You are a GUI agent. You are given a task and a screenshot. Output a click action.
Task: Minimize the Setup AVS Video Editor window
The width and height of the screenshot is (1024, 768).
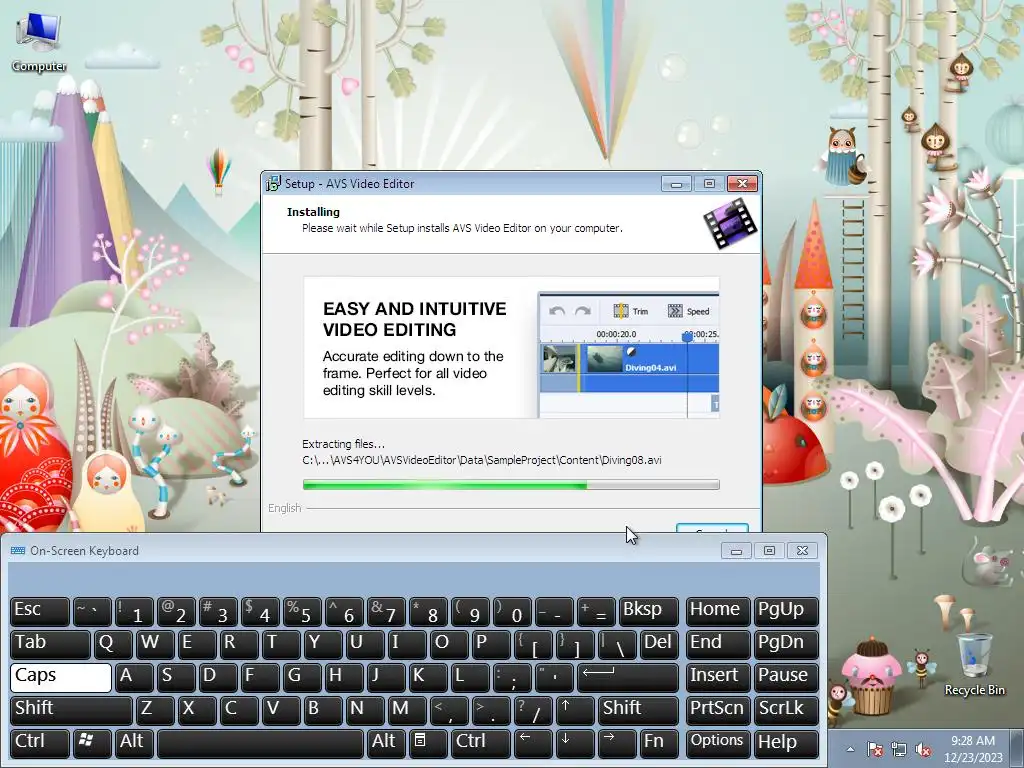tap(676, 184)
